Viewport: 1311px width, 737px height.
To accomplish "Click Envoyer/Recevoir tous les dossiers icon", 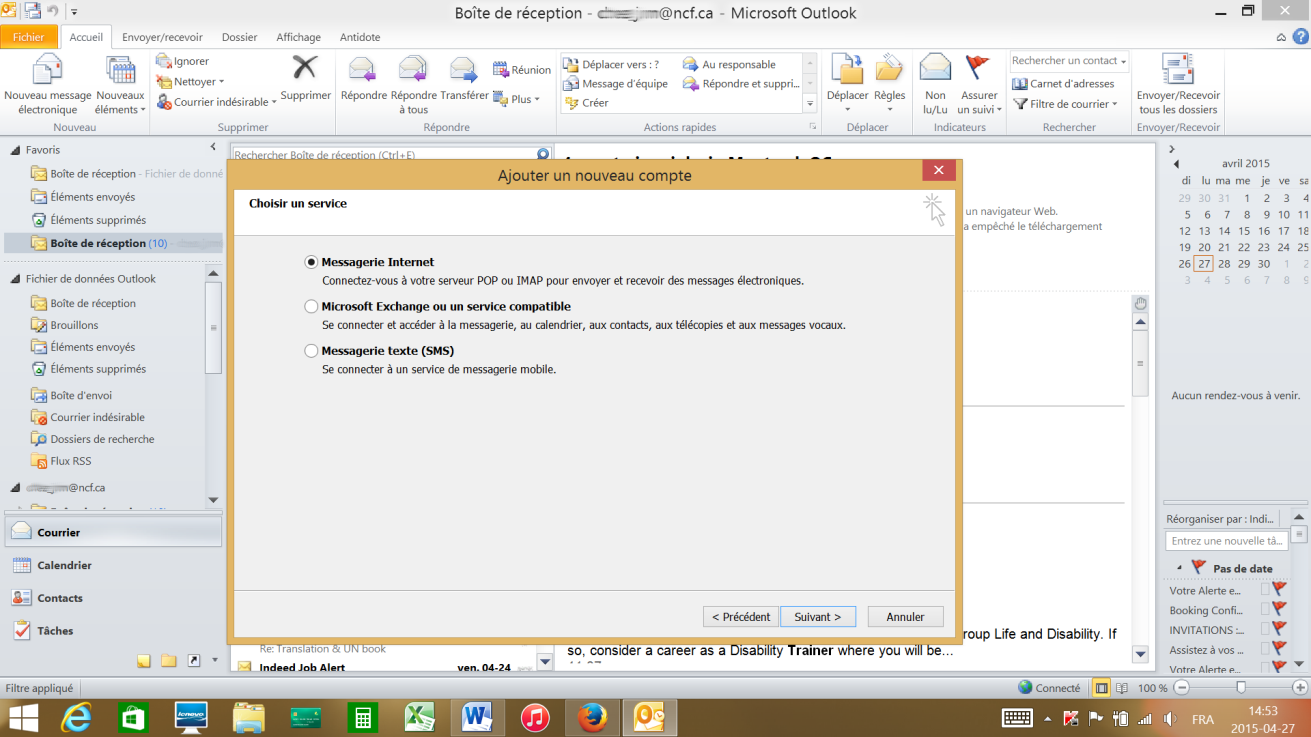I will coord(1178,71).
